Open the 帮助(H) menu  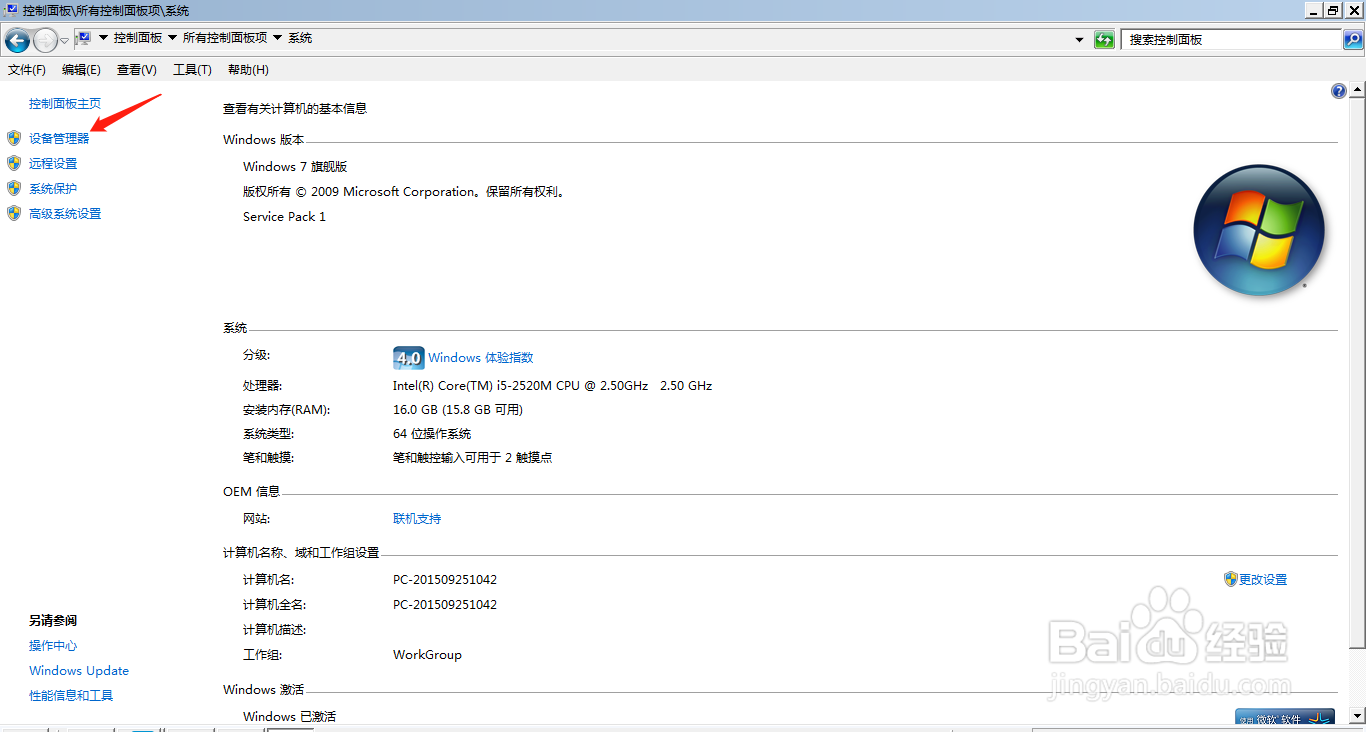(248, 70)
